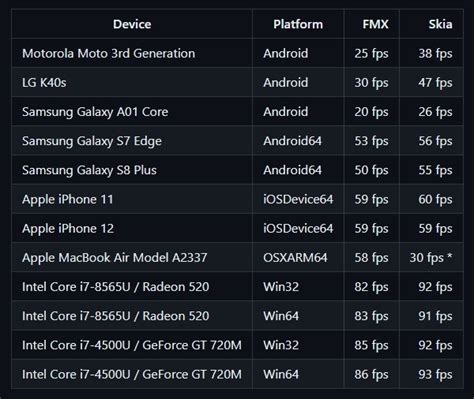
Task: Select the 86 fps FMX value
Action: click(371, 374)
